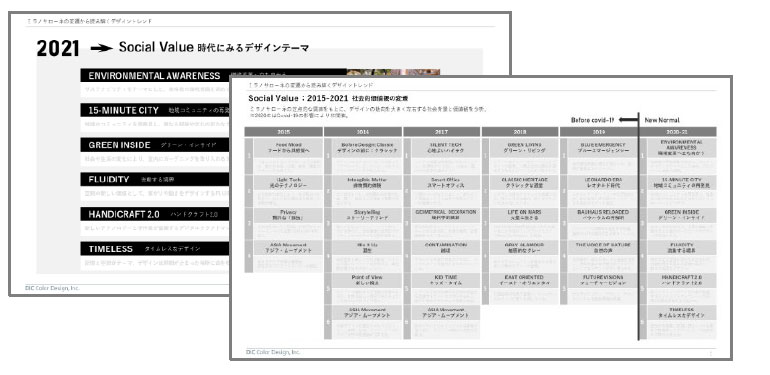Viewport: 770px width, 375px height.
Task: Select the SILENT TECH table cell
Action: (445, 148)
